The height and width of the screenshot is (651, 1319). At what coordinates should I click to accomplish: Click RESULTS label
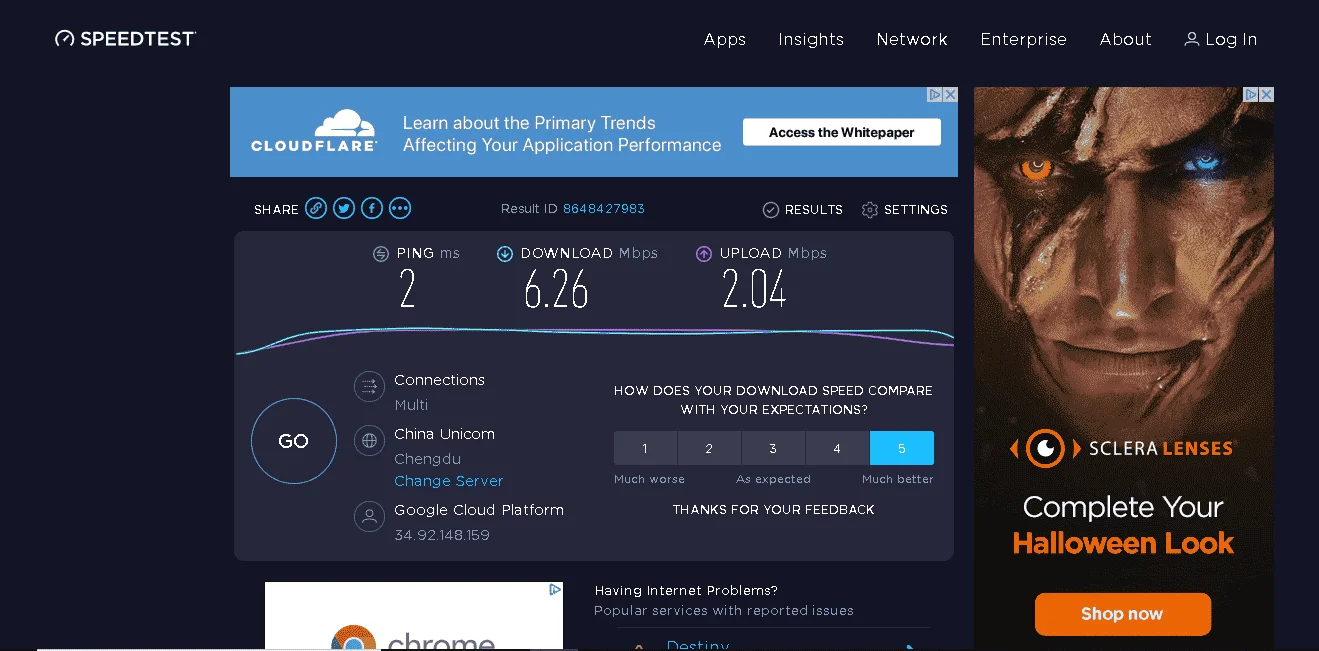pos(814,210)
